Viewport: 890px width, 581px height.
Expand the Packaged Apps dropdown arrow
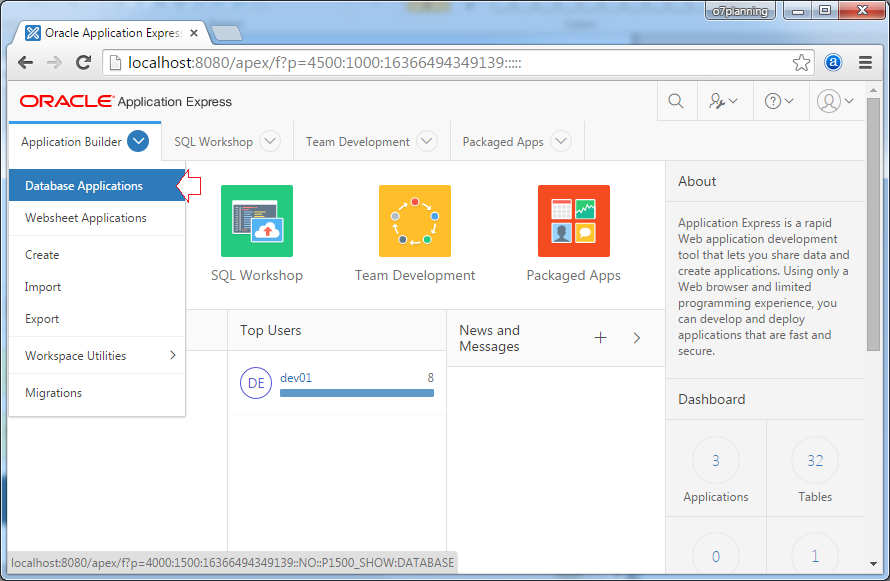tap(561, 141)
